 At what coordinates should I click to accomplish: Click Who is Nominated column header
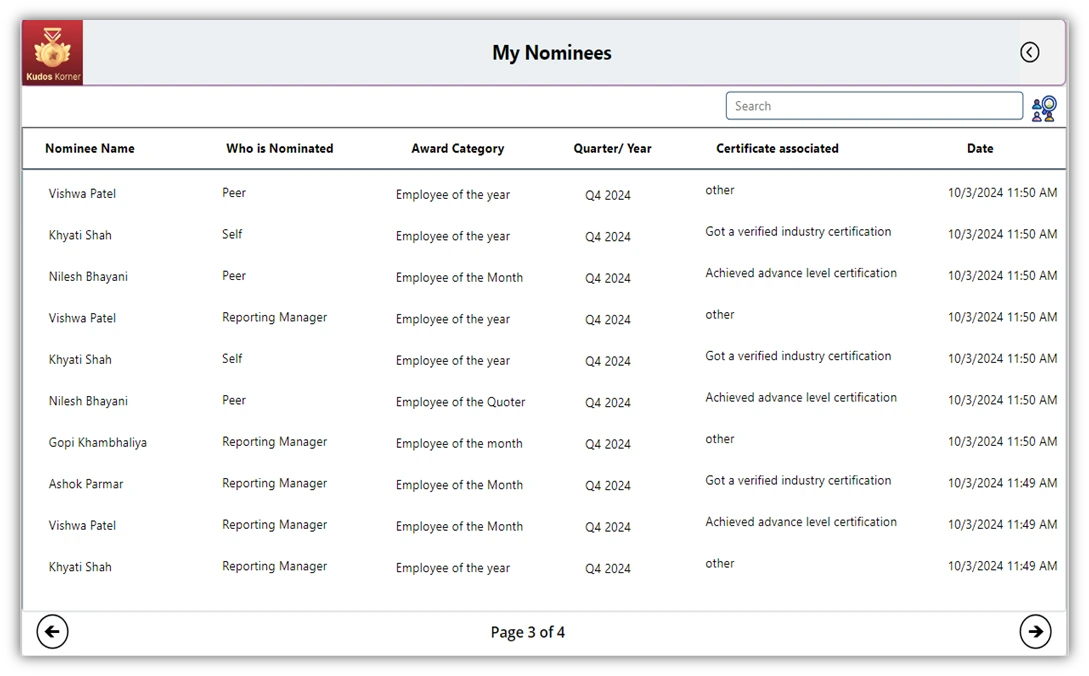coord(279,148)
